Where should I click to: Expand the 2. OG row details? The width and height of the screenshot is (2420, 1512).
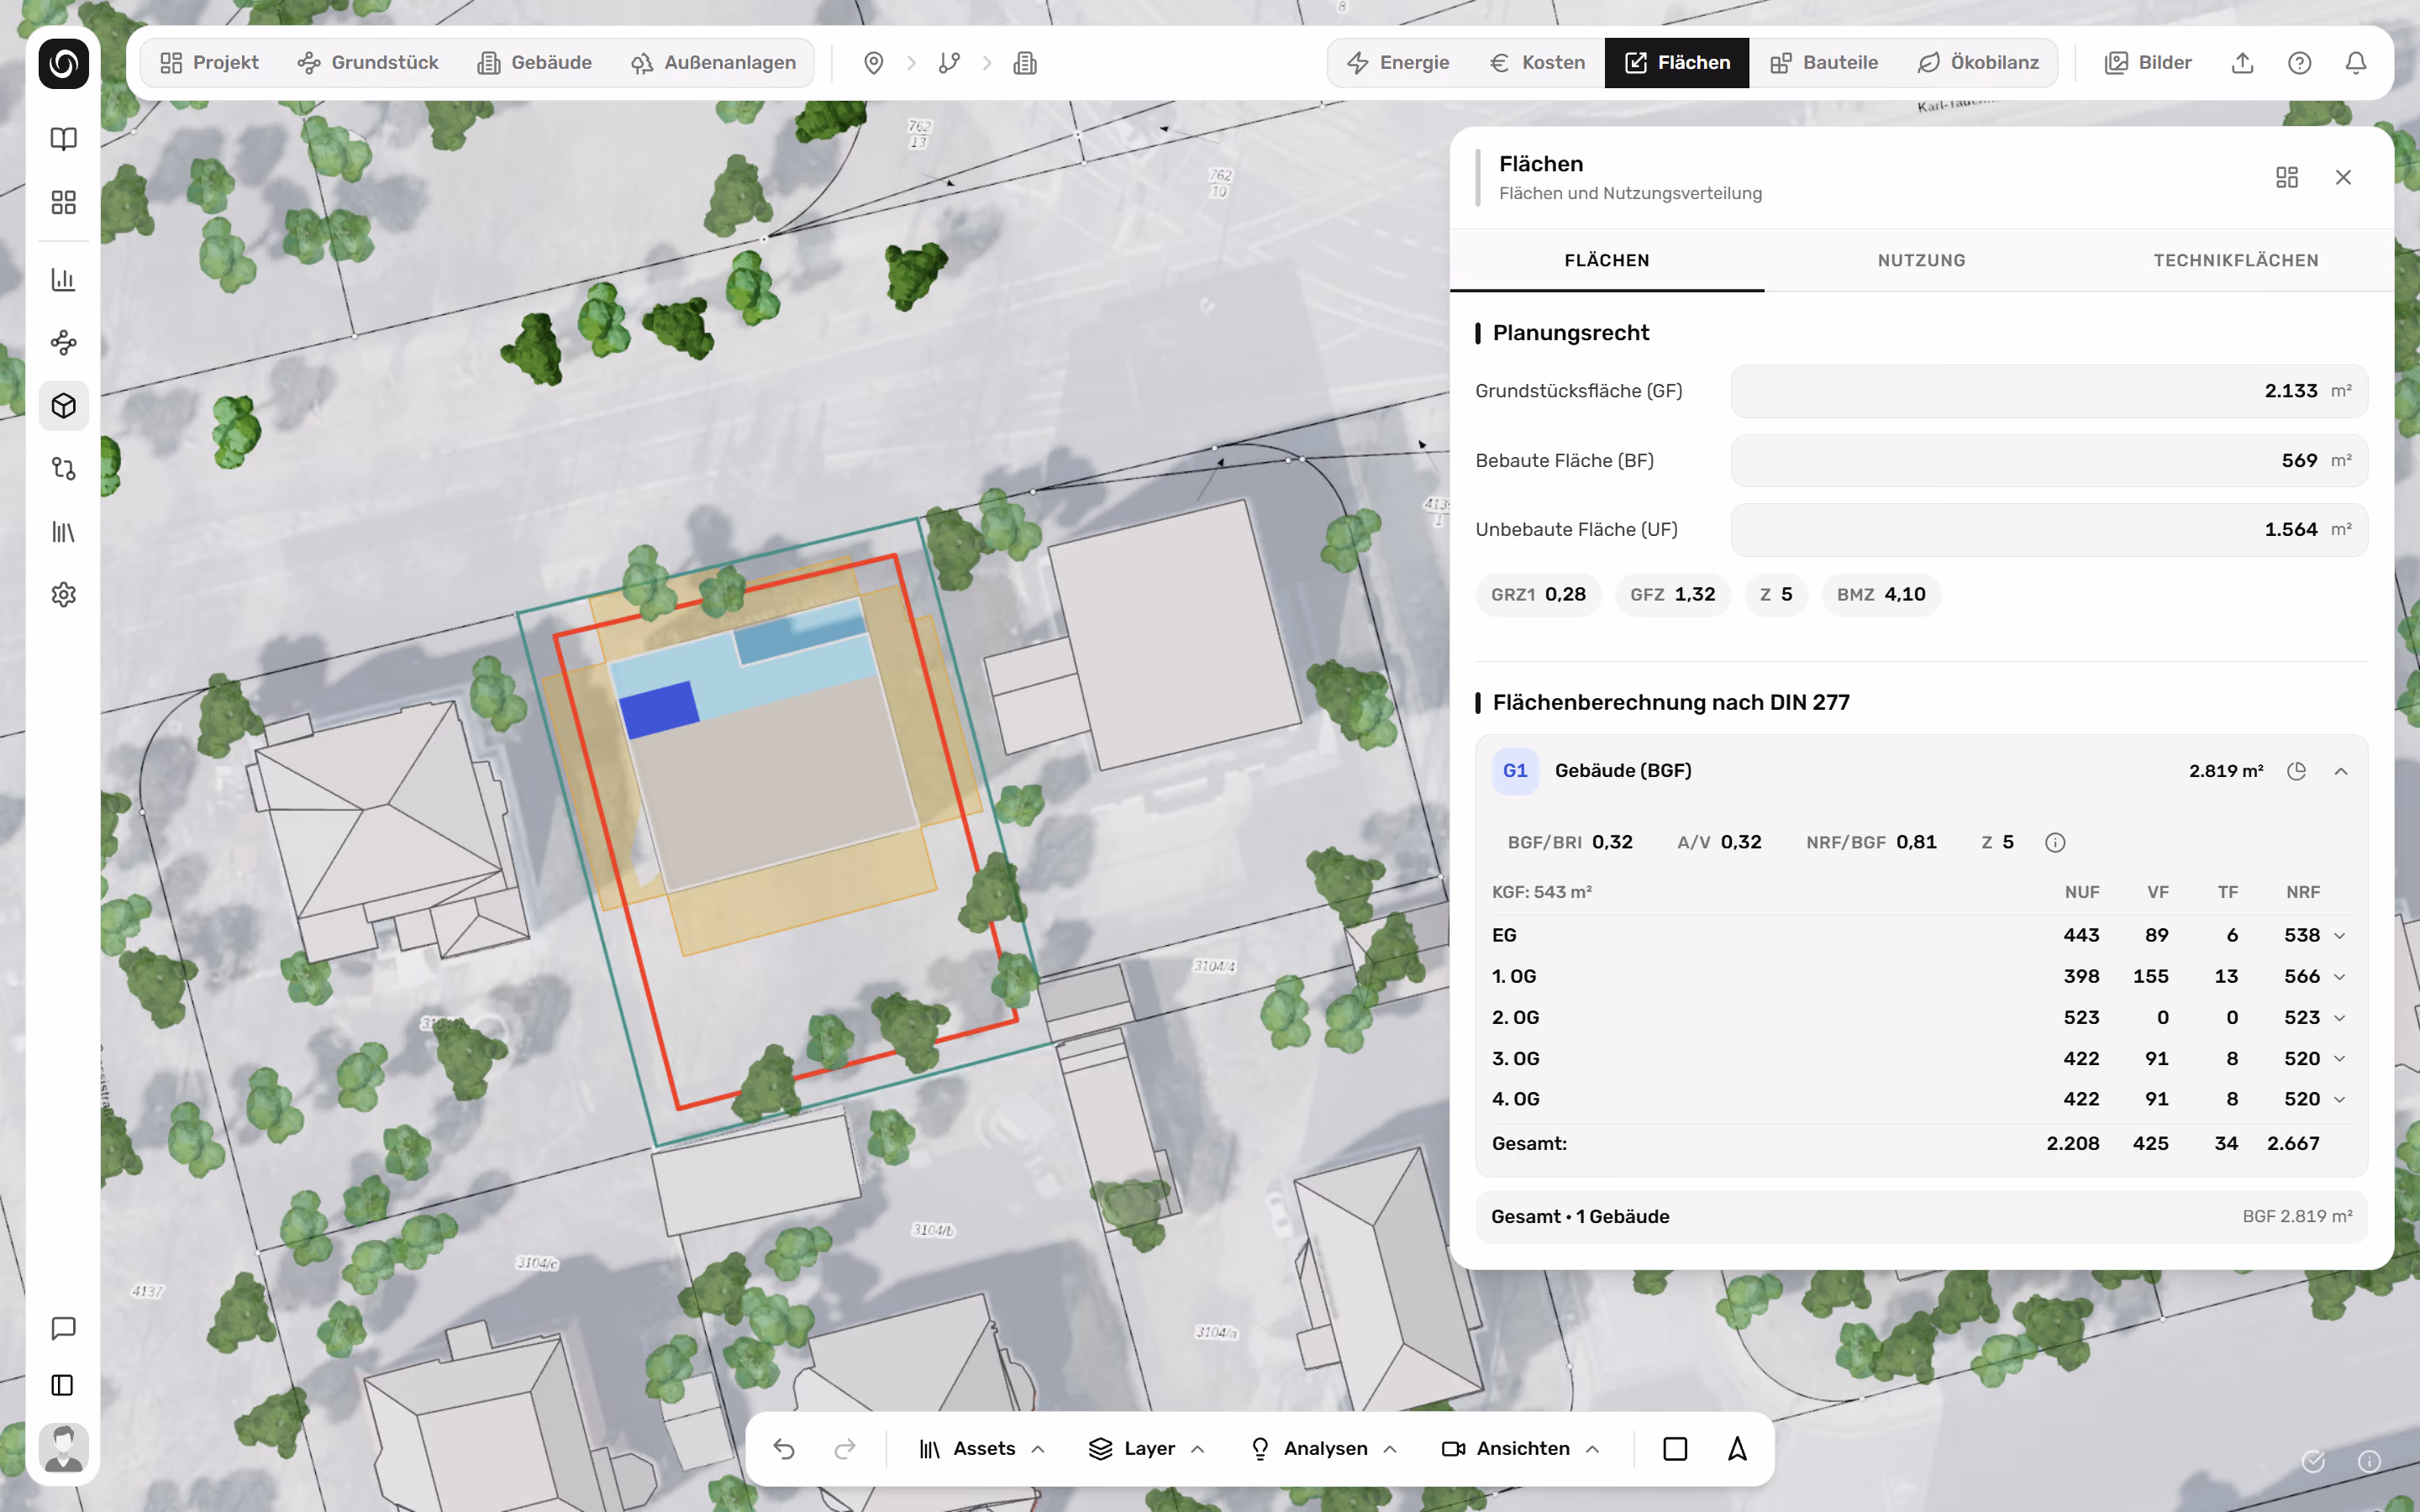point(2340,1018)
